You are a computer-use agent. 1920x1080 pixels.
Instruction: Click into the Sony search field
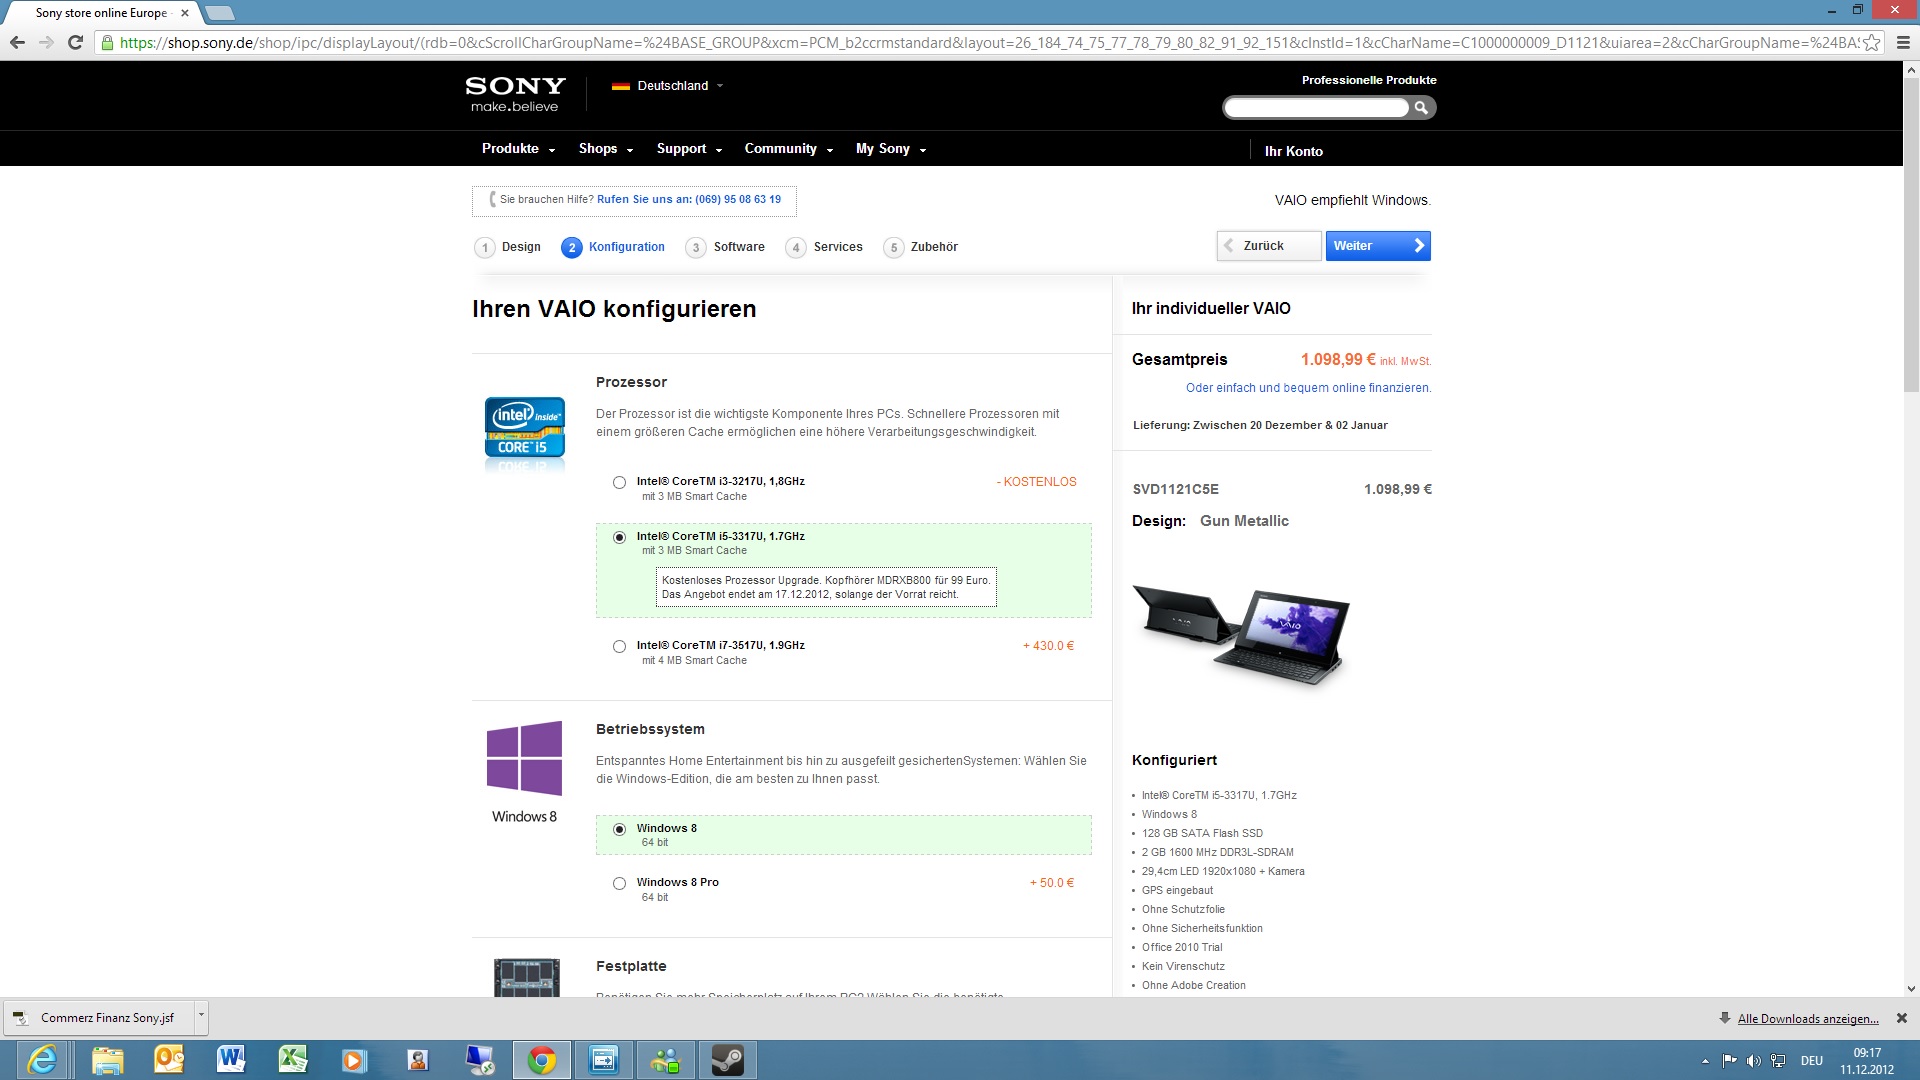coord(1316,107)
